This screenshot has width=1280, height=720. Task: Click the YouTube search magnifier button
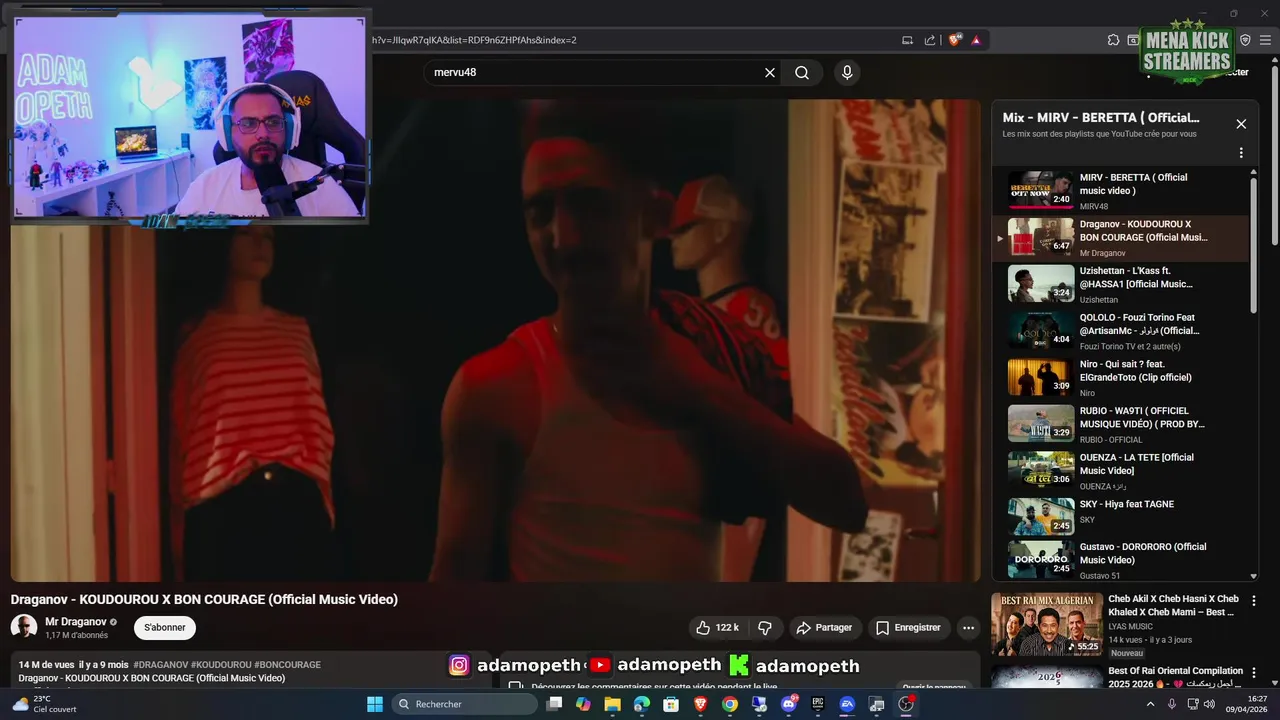tap(802, 72)
